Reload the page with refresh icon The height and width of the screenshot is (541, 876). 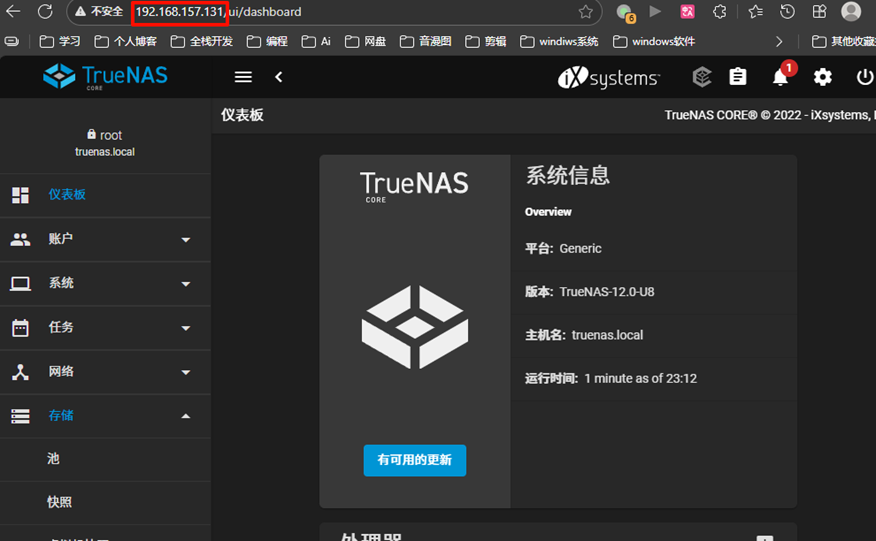(x=45, y=11)
